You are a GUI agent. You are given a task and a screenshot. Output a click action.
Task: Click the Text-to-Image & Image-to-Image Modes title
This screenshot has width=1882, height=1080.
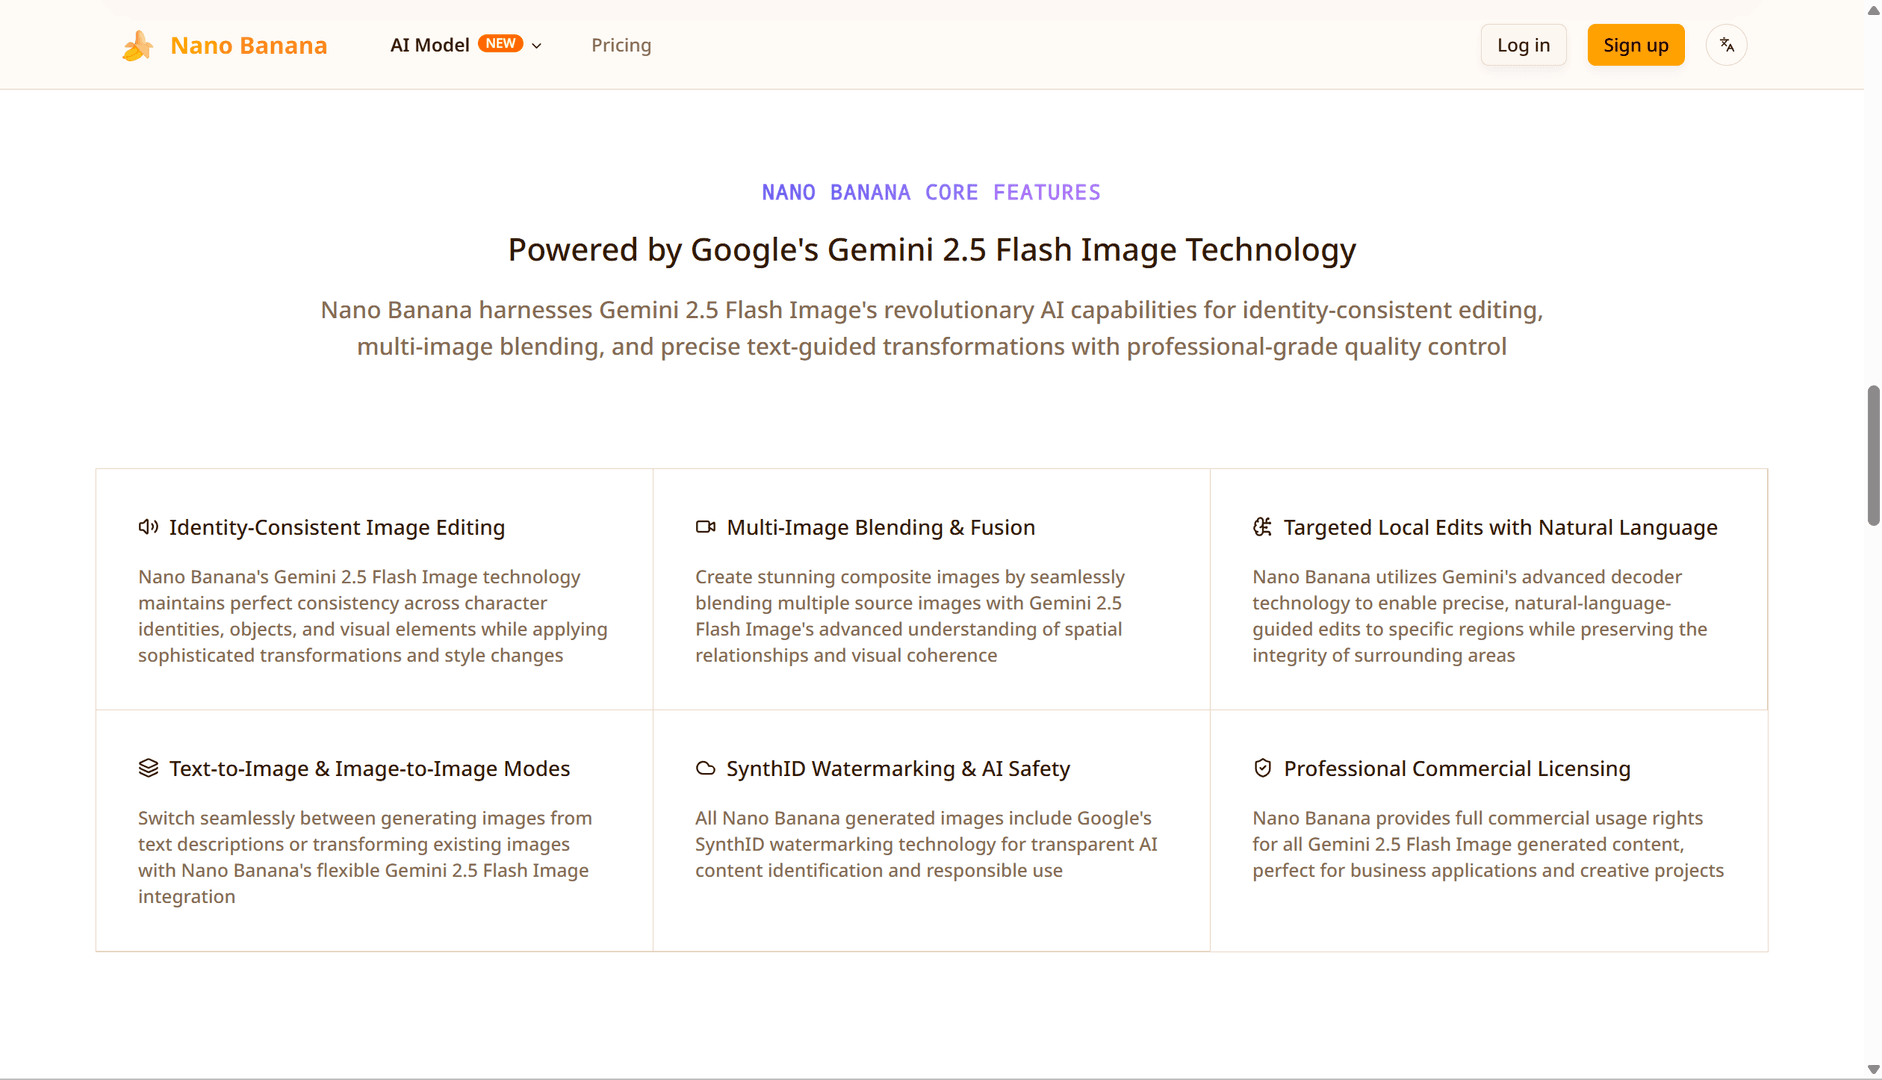(x=370, y=768)
